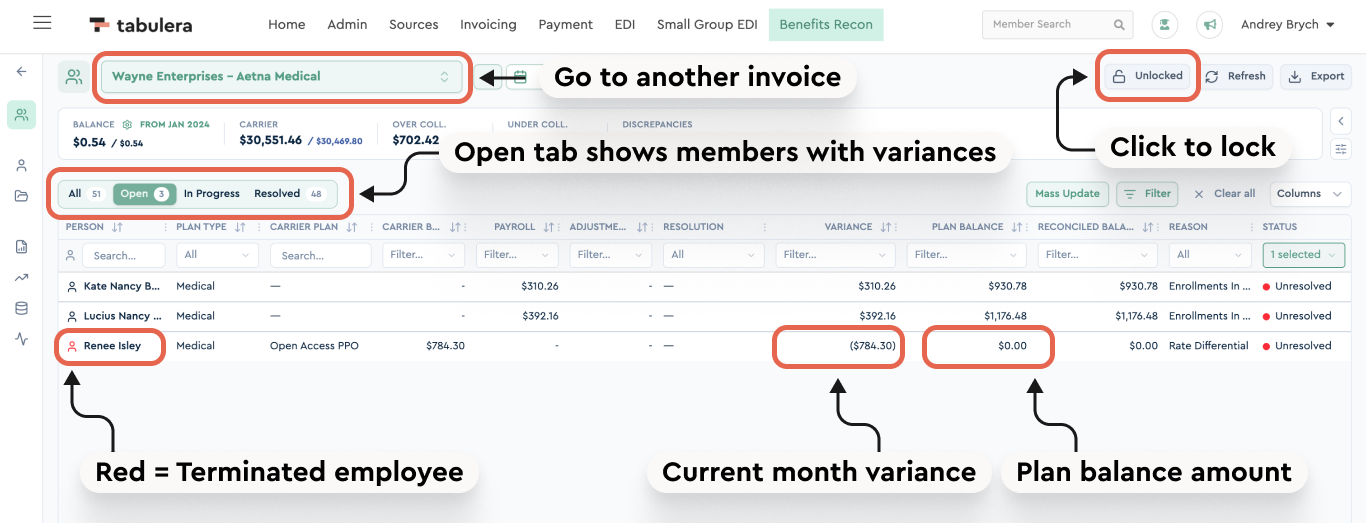Open Small Group EDI menu

click(x=707, y=24)
